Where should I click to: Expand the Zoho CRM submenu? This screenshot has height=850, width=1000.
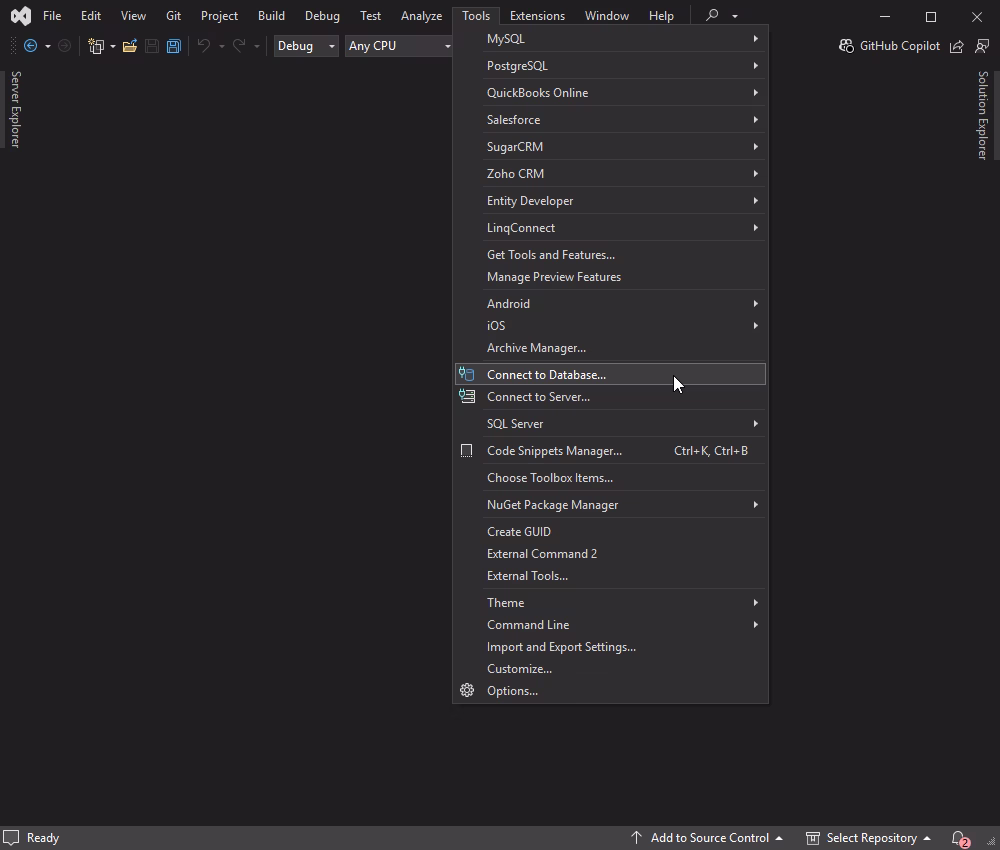point(611,173)
